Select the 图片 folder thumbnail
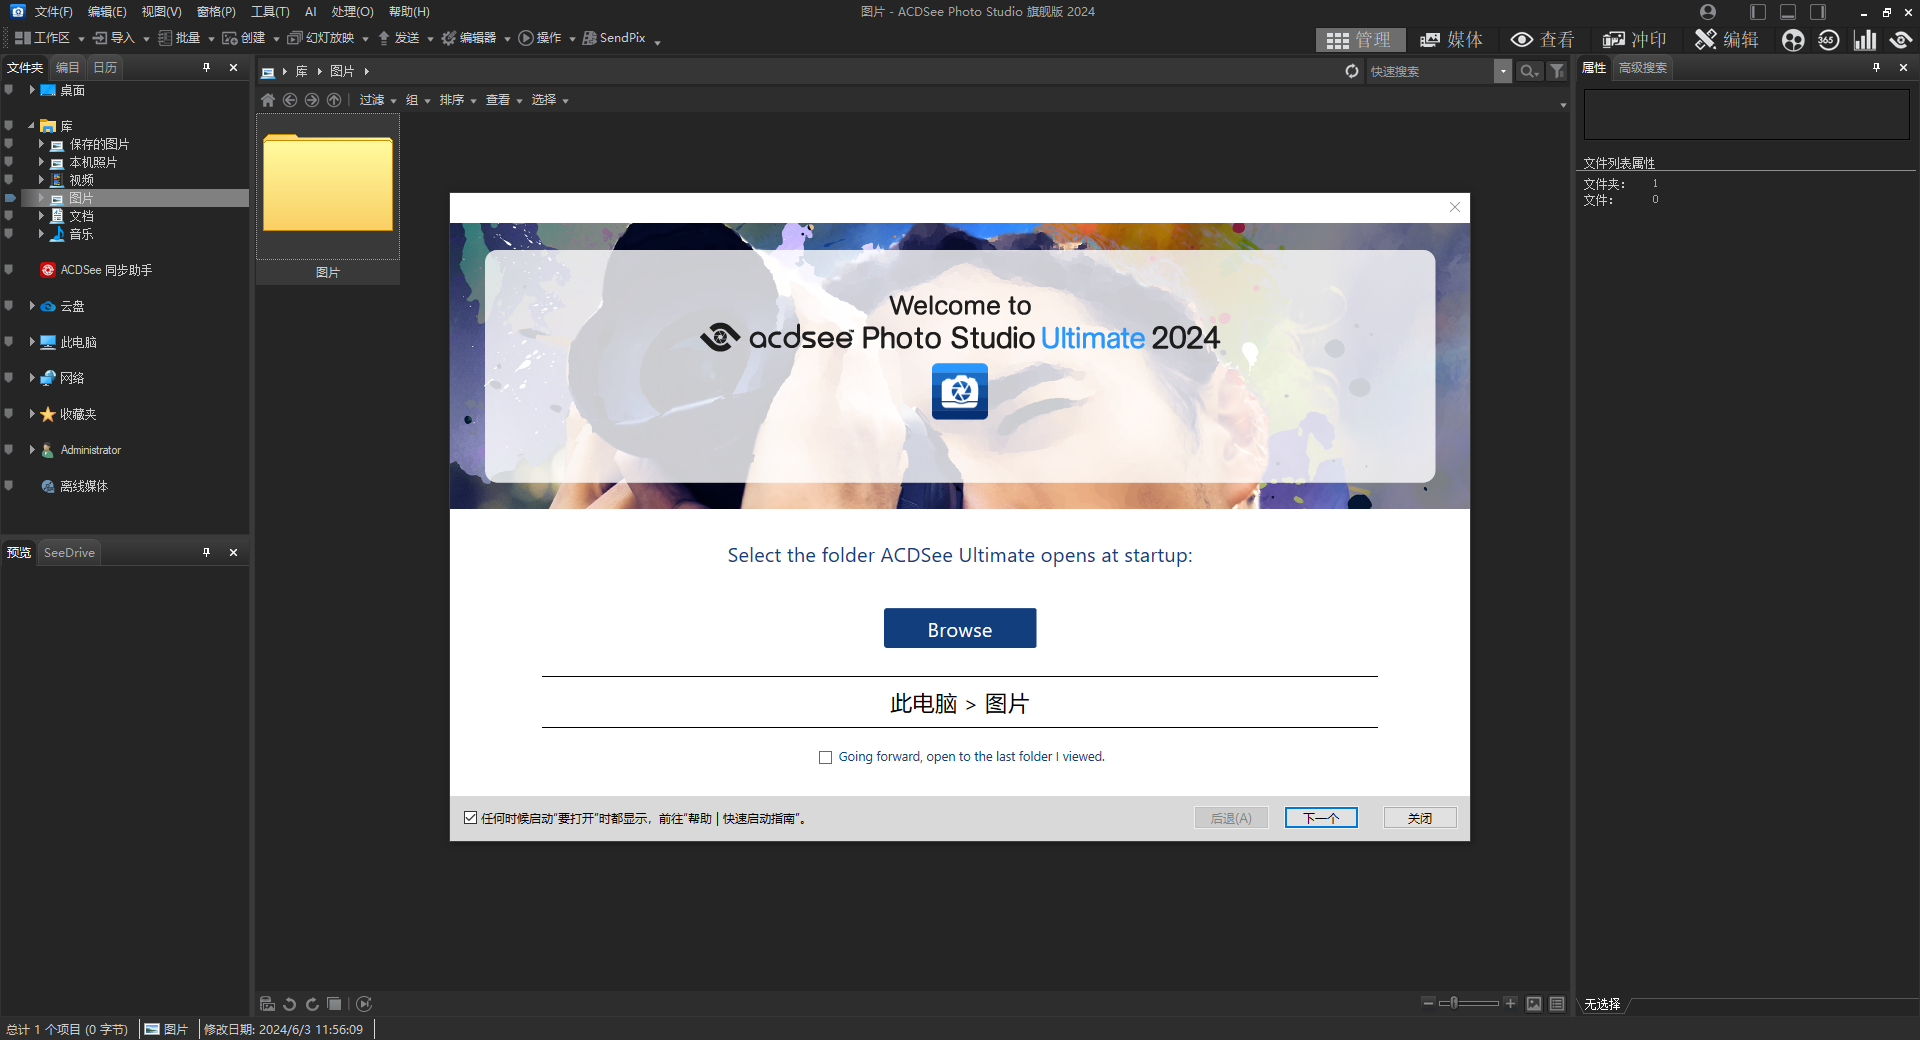Image resolution: width=1920 pixels, height=1040 pixels. 327,185
